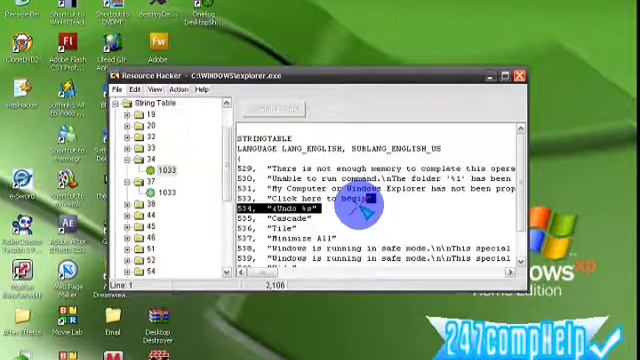Open the Edit menu
The height and width of the screenshot is (360, 640).
[x=135, y=89]
